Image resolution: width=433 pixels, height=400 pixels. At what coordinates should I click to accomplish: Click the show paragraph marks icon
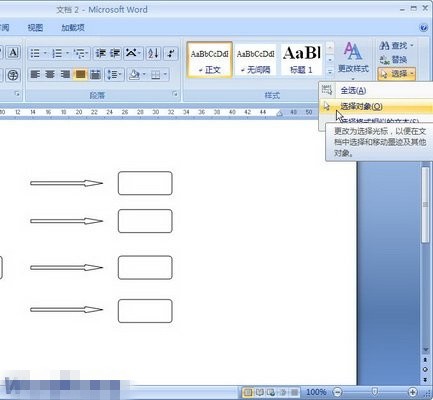pyautogui.click(x=170, y=53)
